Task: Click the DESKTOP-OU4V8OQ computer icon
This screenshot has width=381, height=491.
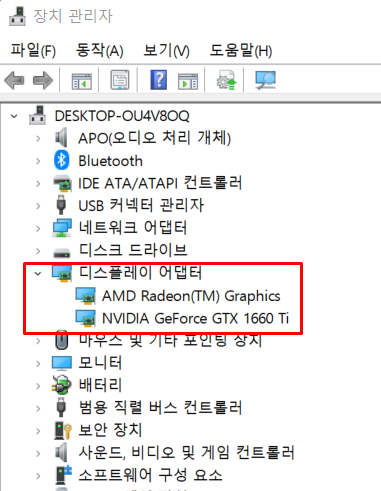Action: point(37,115)
